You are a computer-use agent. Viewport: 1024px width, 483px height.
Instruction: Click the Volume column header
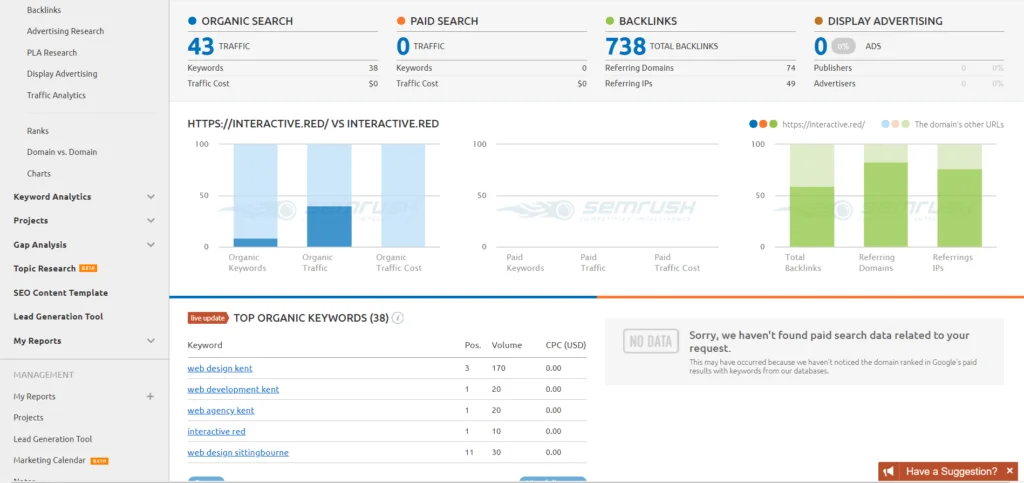tap(507, 345)
